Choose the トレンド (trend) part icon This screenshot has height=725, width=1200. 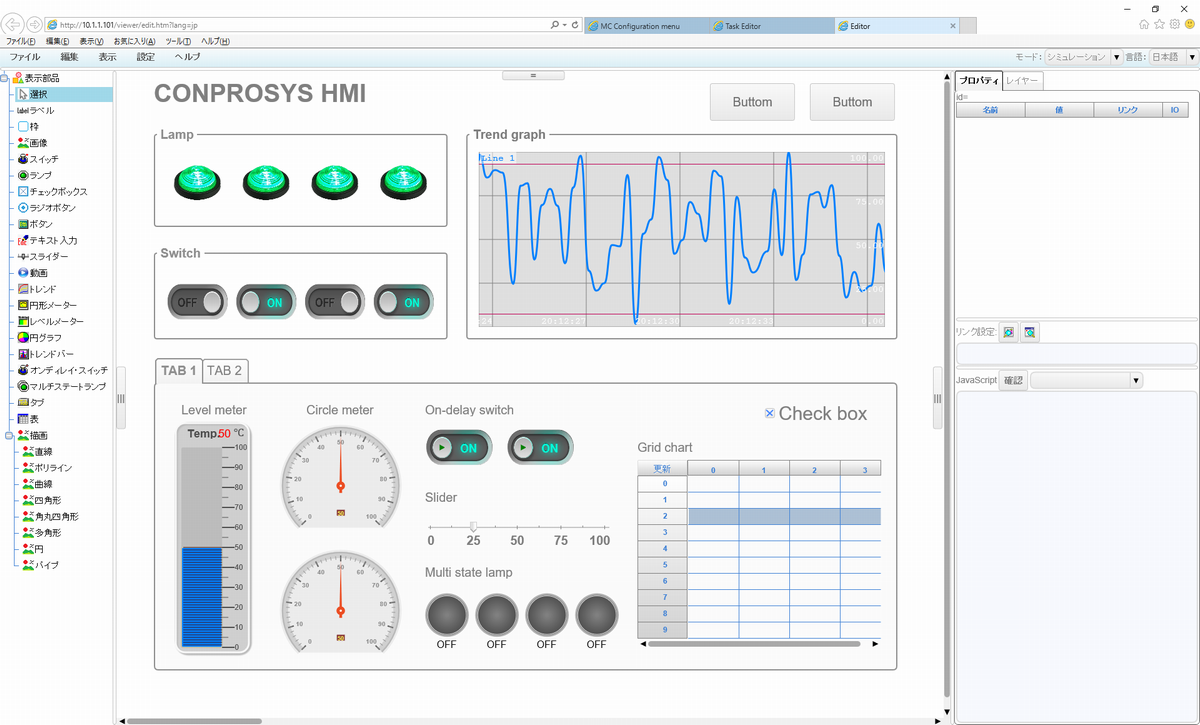(23, 289)
